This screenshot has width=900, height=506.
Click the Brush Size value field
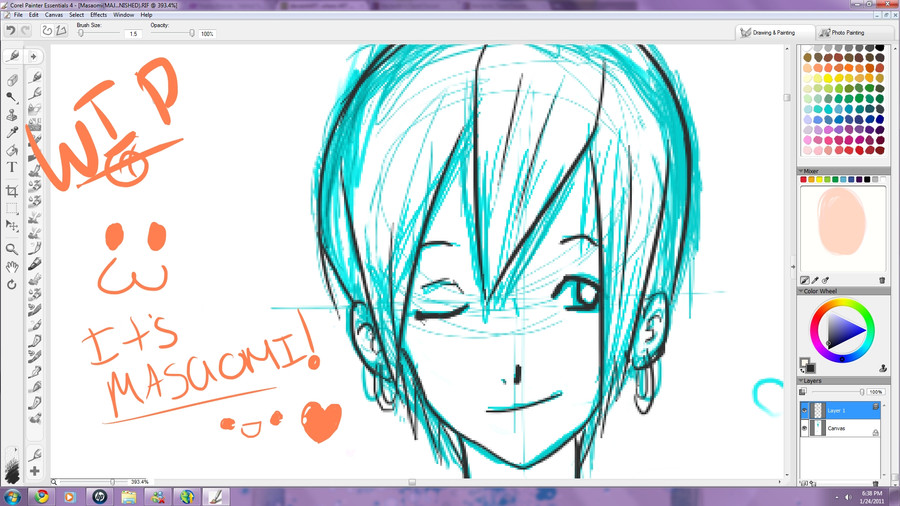click(133, 34)
